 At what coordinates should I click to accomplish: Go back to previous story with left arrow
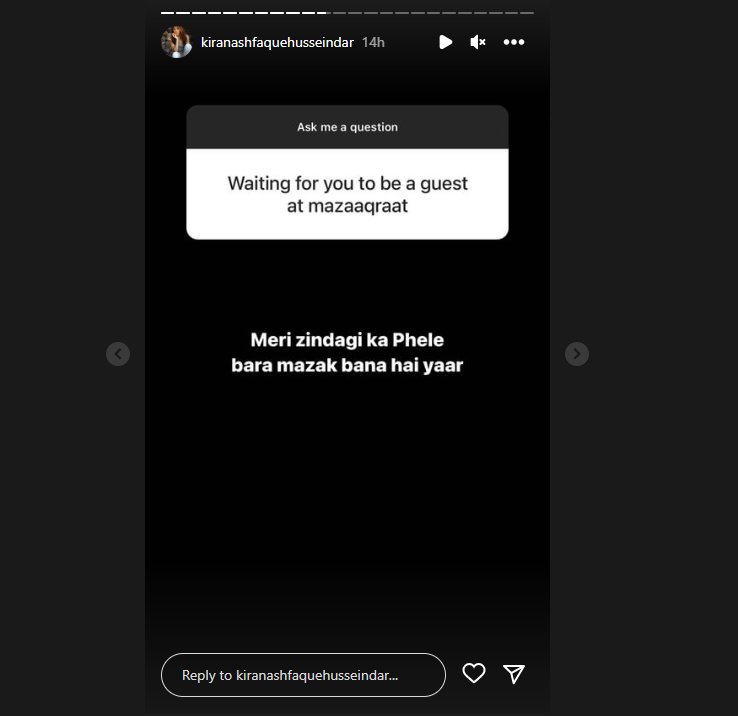118,354
